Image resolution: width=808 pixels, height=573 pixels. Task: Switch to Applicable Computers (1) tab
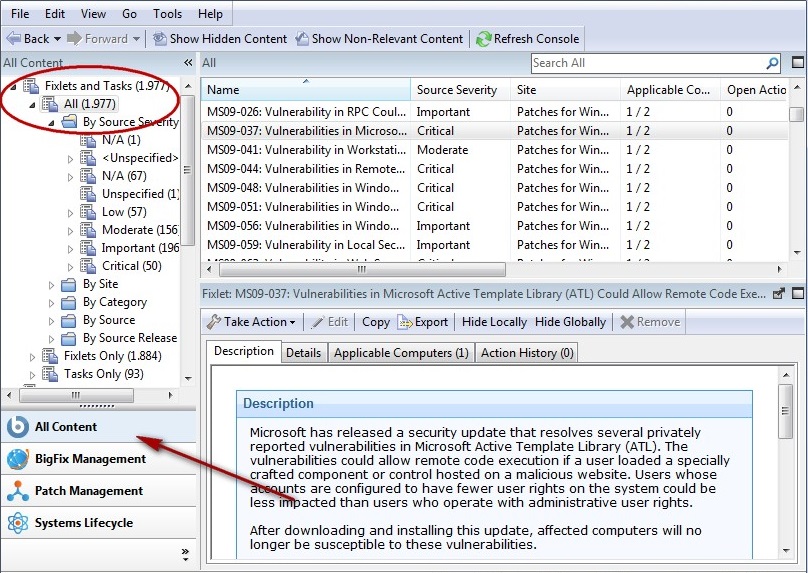(x=401, y=353)
